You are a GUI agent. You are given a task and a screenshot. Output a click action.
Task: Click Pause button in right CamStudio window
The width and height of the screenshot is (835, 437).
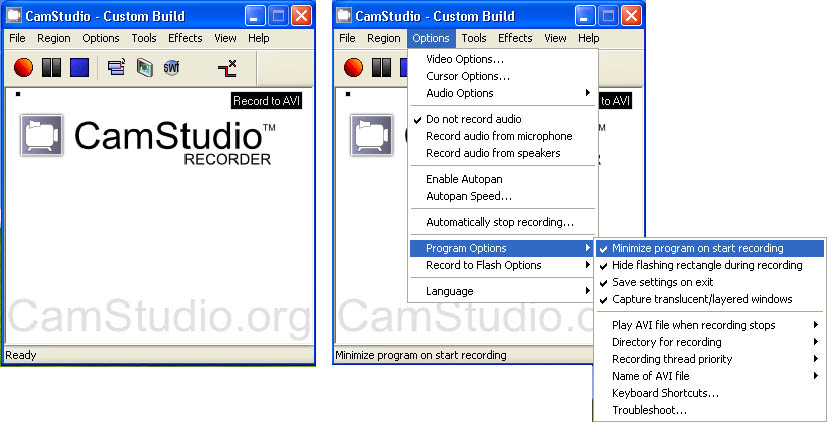381,68
